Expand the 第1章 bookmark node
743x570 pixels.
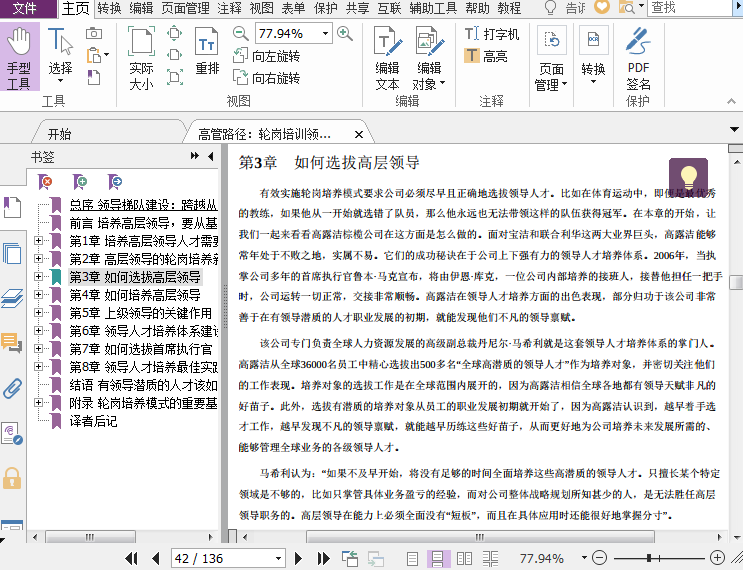tap(38, 241)
